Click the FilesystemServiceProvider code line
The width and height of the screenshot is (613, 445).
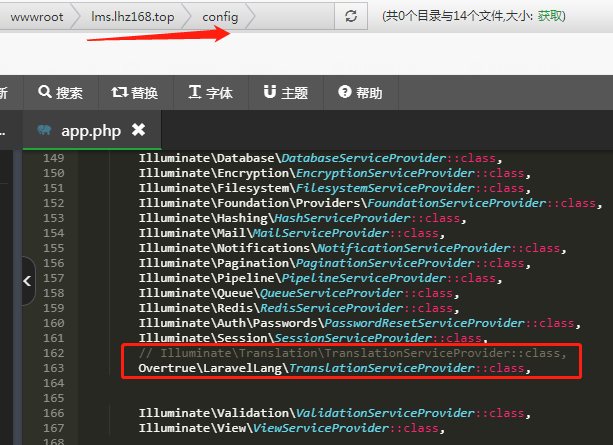coord(335,188)
